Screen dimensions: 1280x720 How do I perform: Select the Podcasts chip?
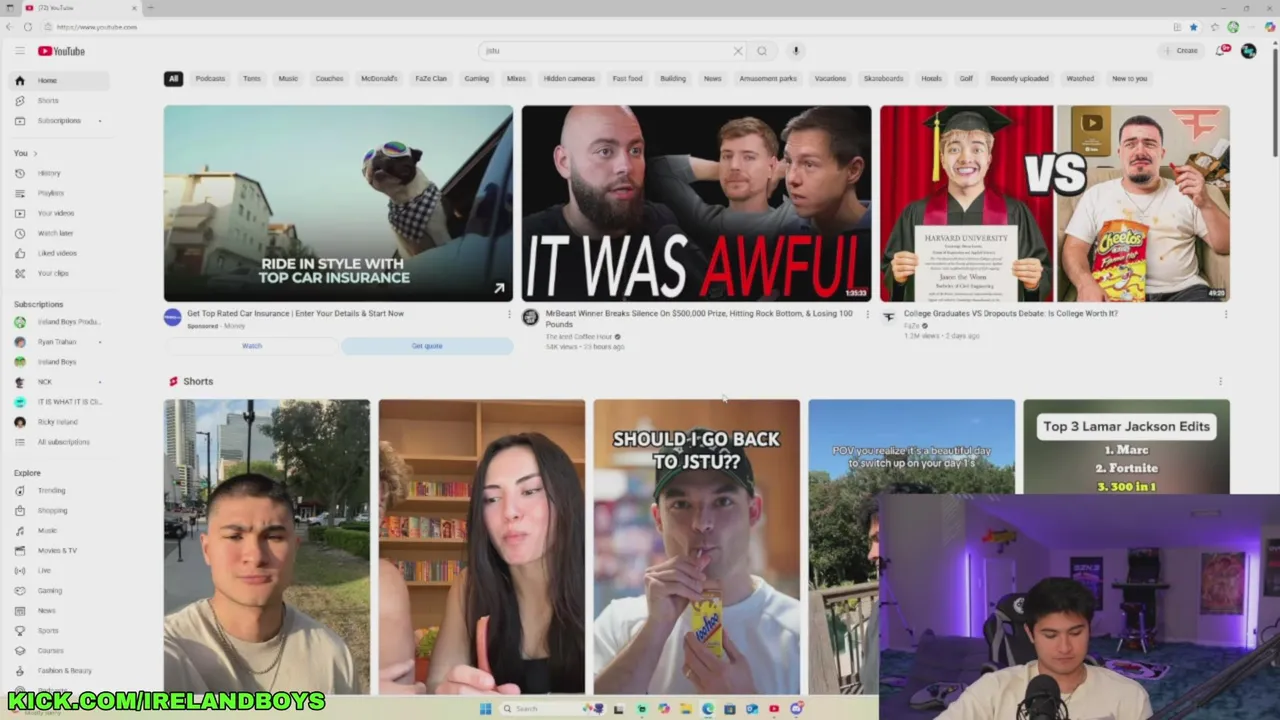pos(210,78)
